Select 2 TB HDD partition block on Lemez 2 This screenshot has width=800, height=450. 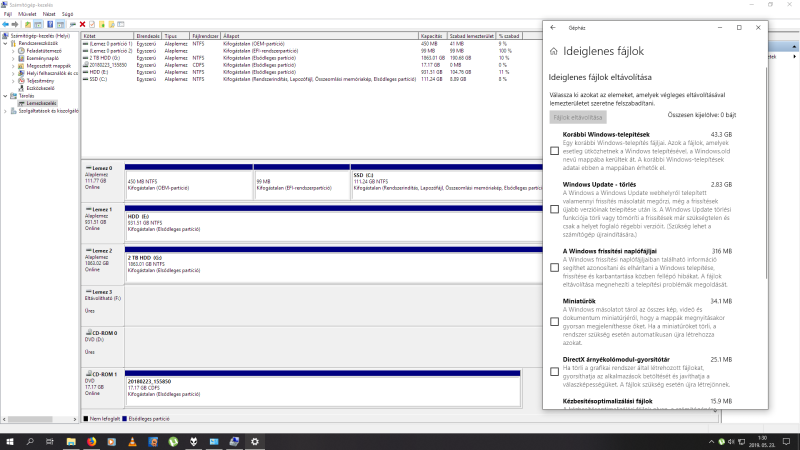pos(334,265)
